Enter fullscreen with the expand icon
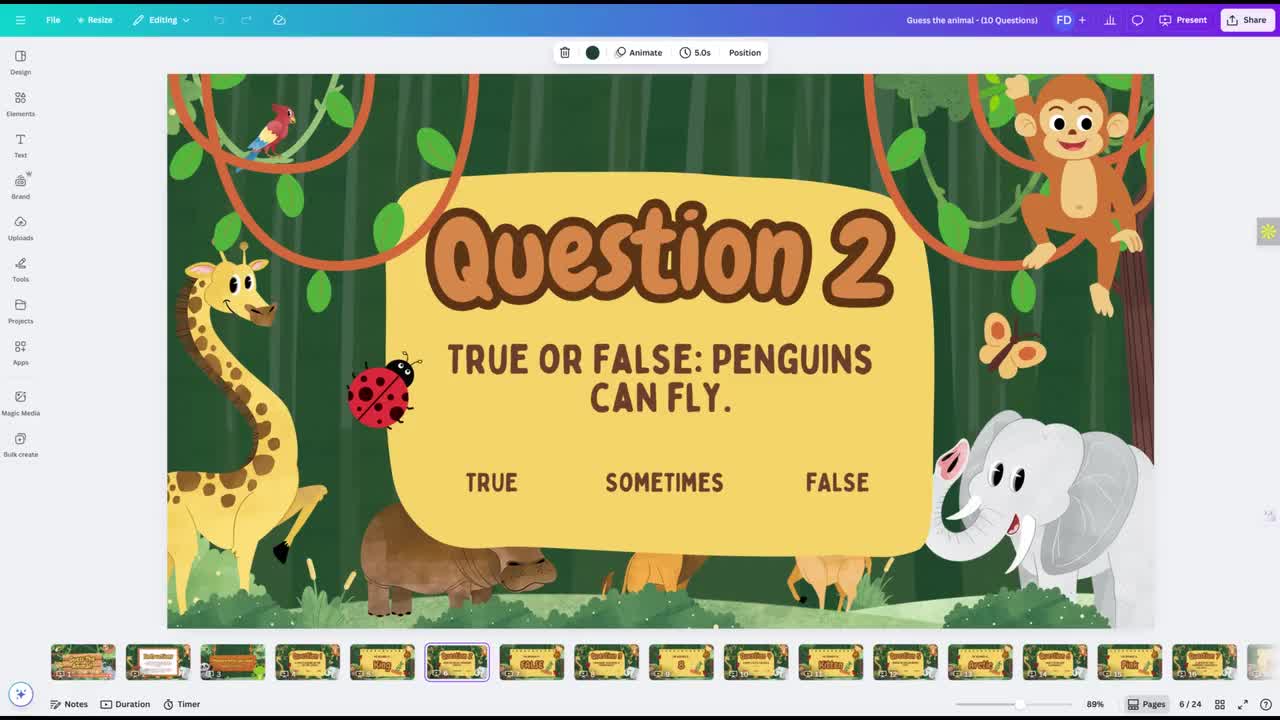The width and height of the screenshot is (1280, 720). [1243, 704]
